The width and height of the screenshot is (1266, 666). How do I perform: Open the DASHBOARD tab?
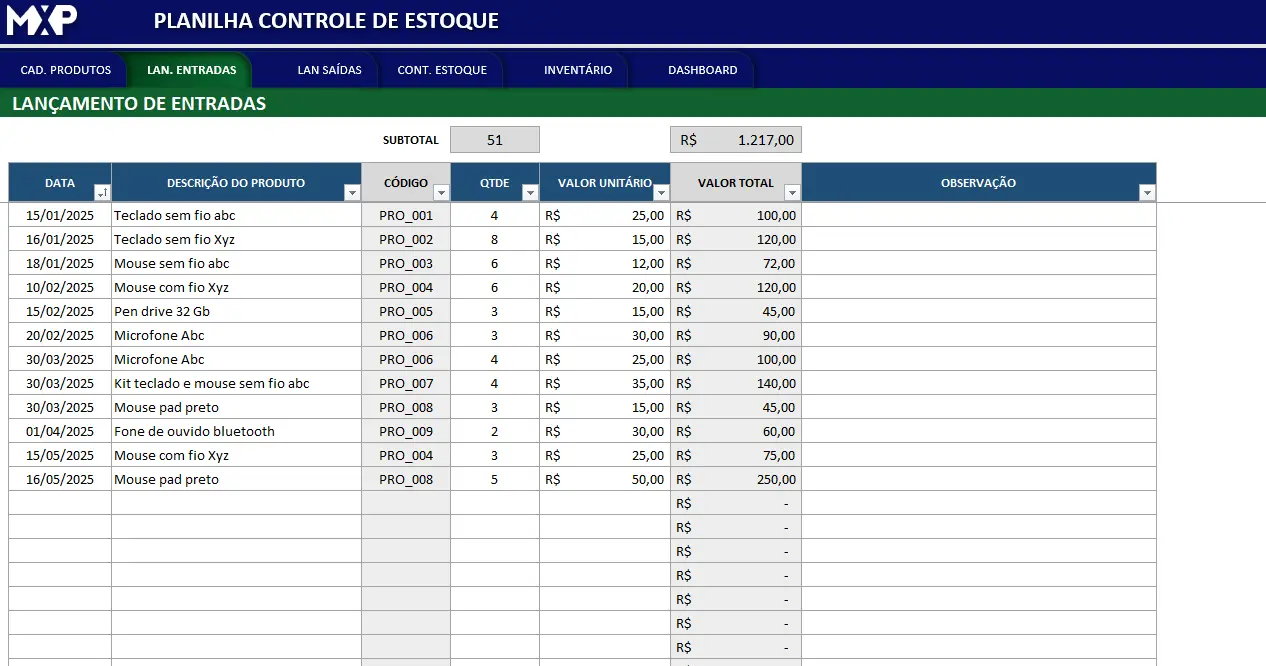[x=702, y=71]
